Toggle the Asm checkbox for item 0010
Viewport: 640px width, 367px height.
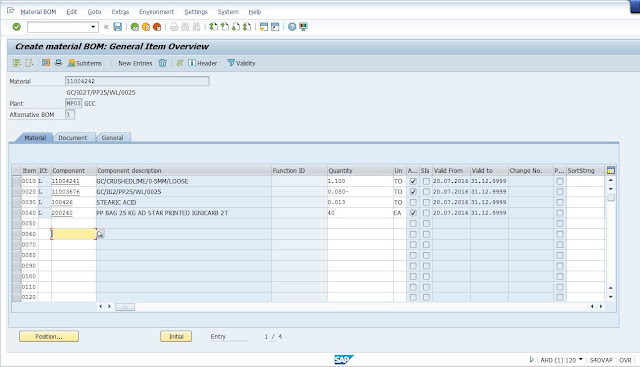[x=413, y=181]
